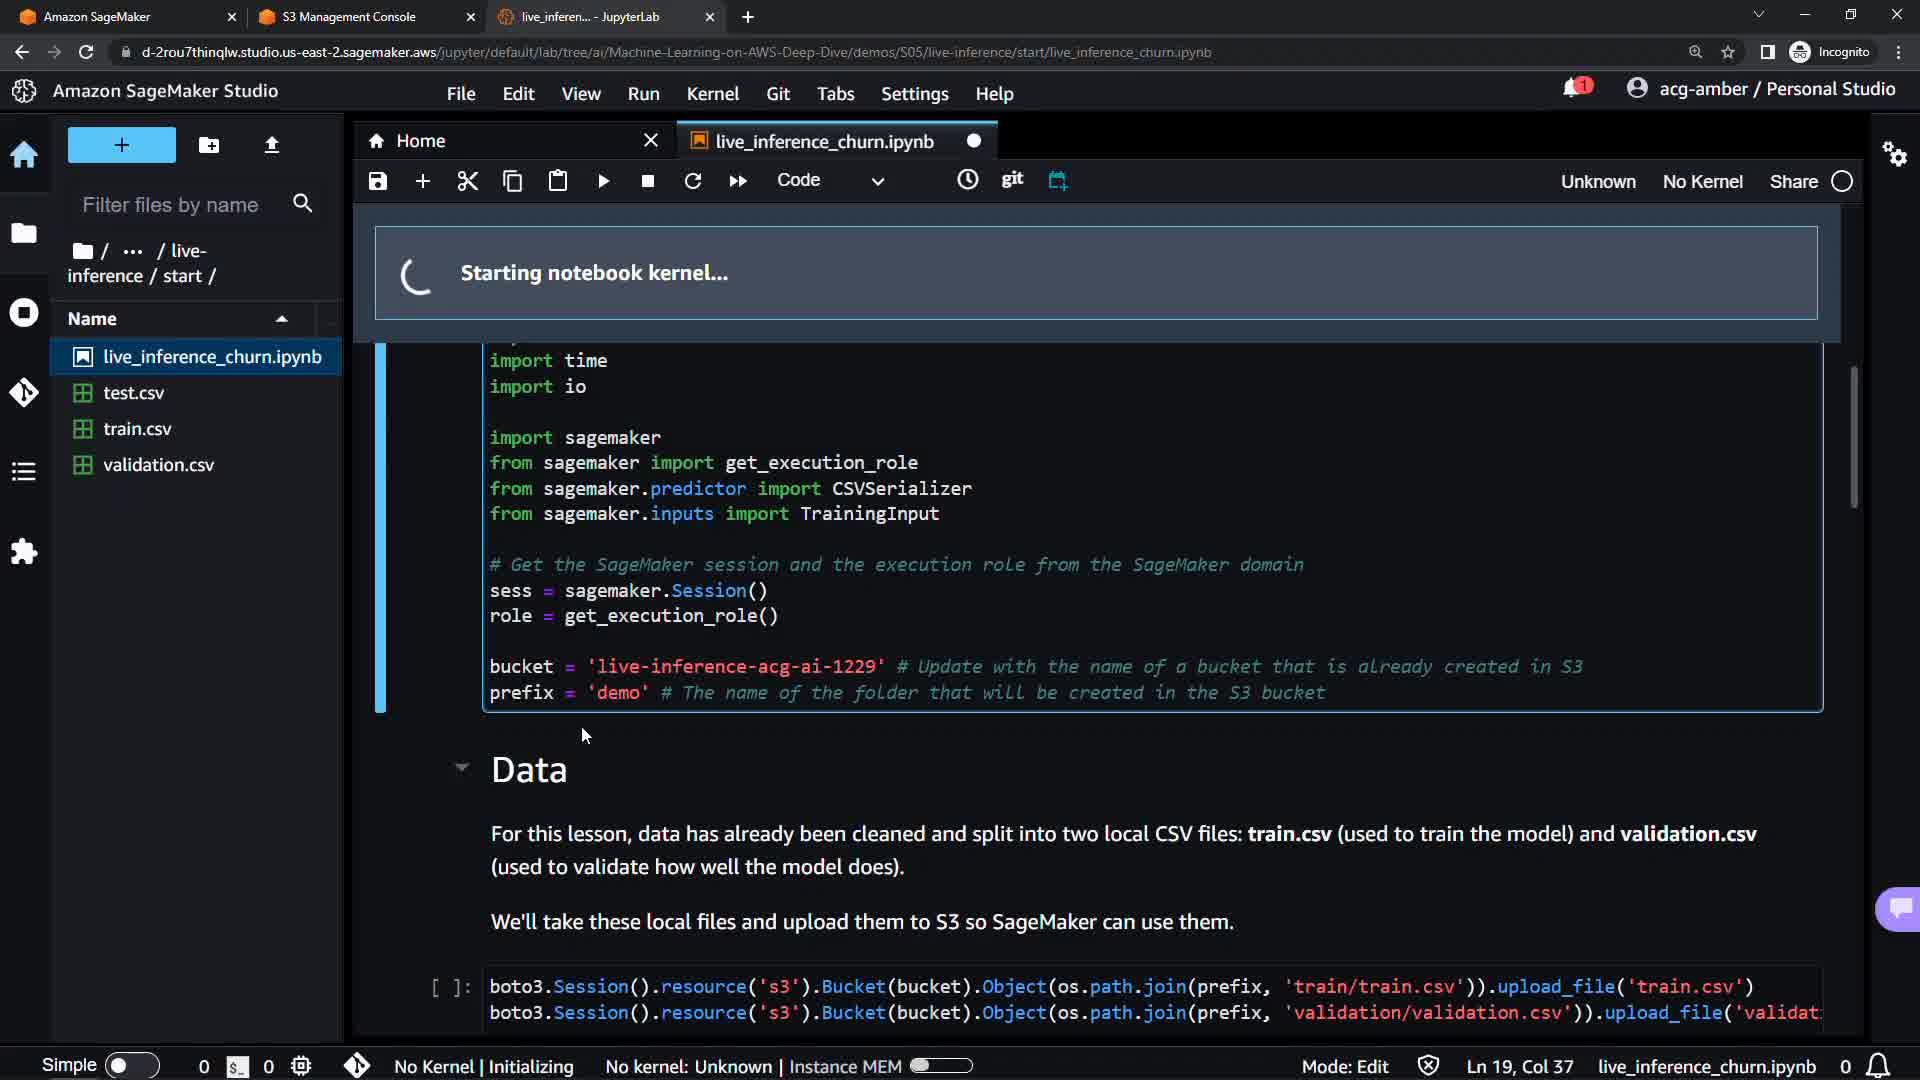Click the Share circle indicator
The width and height of the screenshot is (1920, 1080).
(x=1842, y=181)
